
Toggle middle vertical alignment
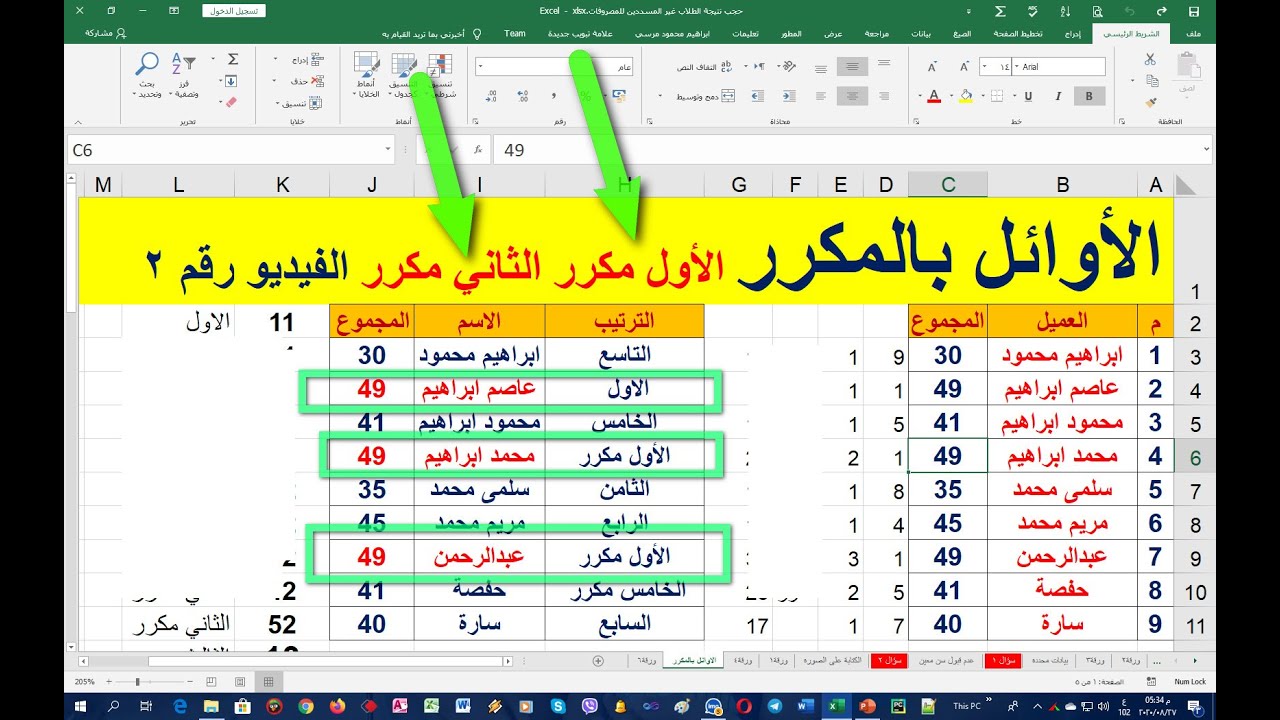(x=852, y=67)
